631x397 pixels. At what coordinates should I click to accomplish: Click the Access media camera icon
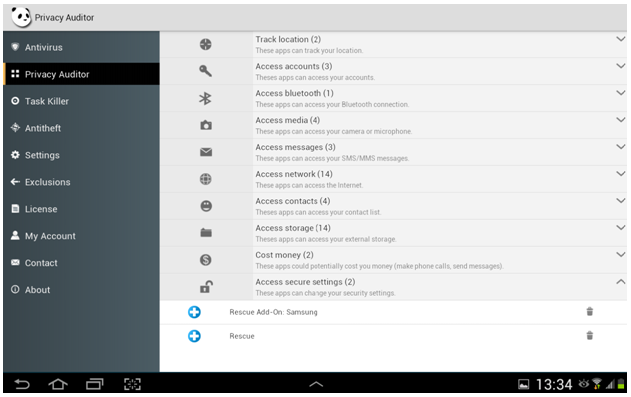[206, 125]
